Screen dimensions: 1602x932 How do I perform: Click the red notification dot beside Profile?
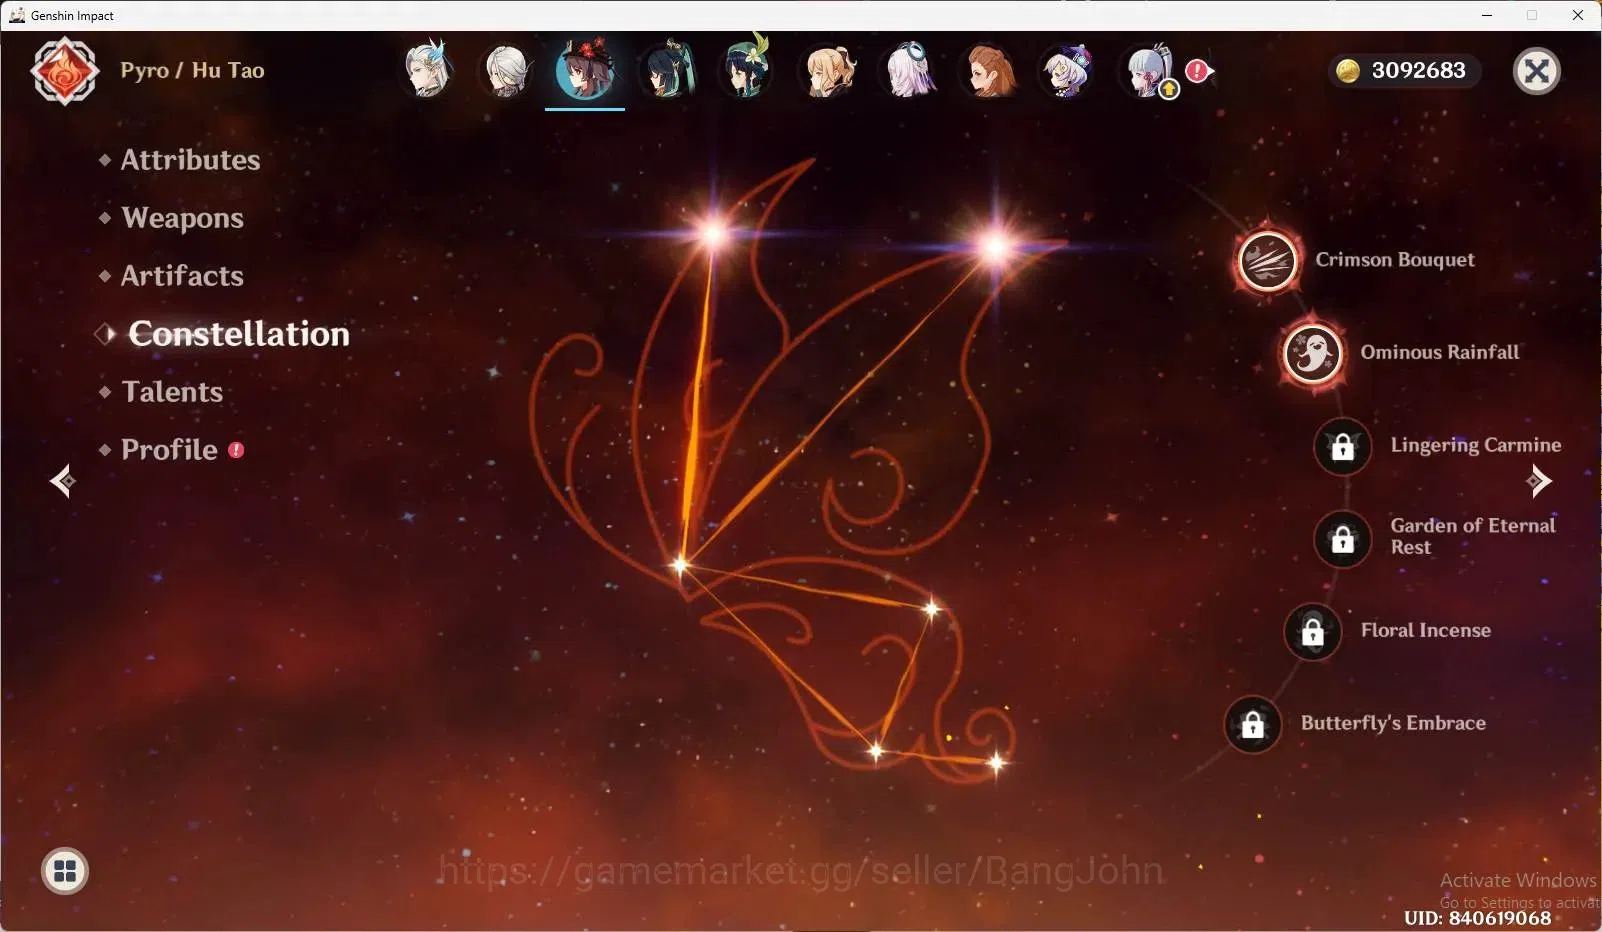point(236,450)
